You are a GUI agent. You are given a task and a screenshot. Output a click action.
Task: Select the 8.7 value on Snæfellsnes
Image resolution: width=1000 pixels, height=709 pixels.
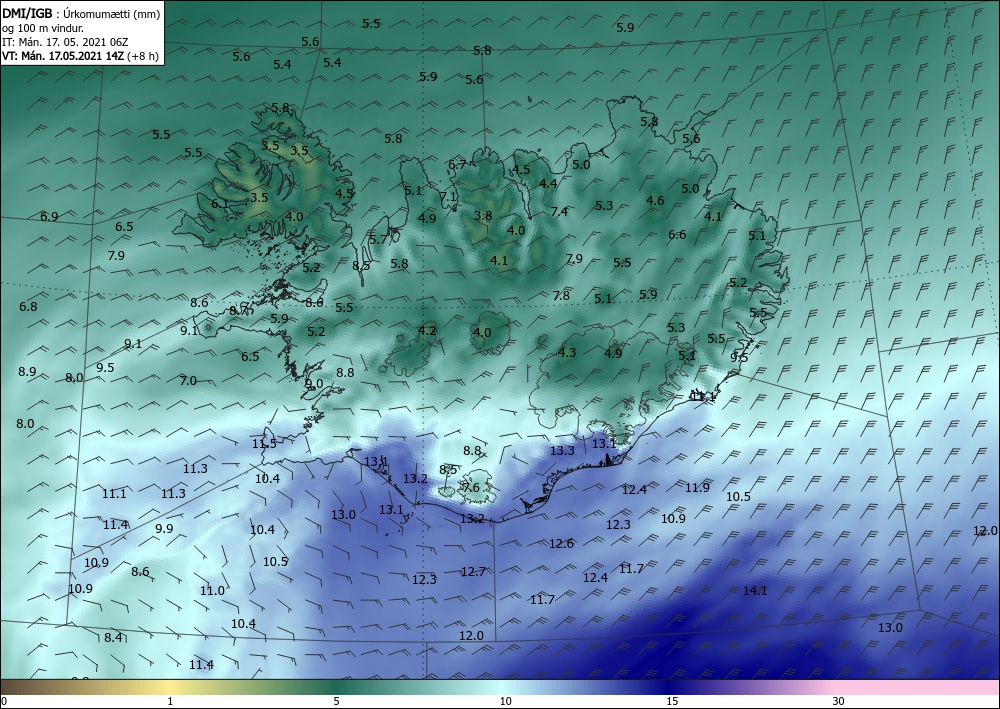[239, 311]
